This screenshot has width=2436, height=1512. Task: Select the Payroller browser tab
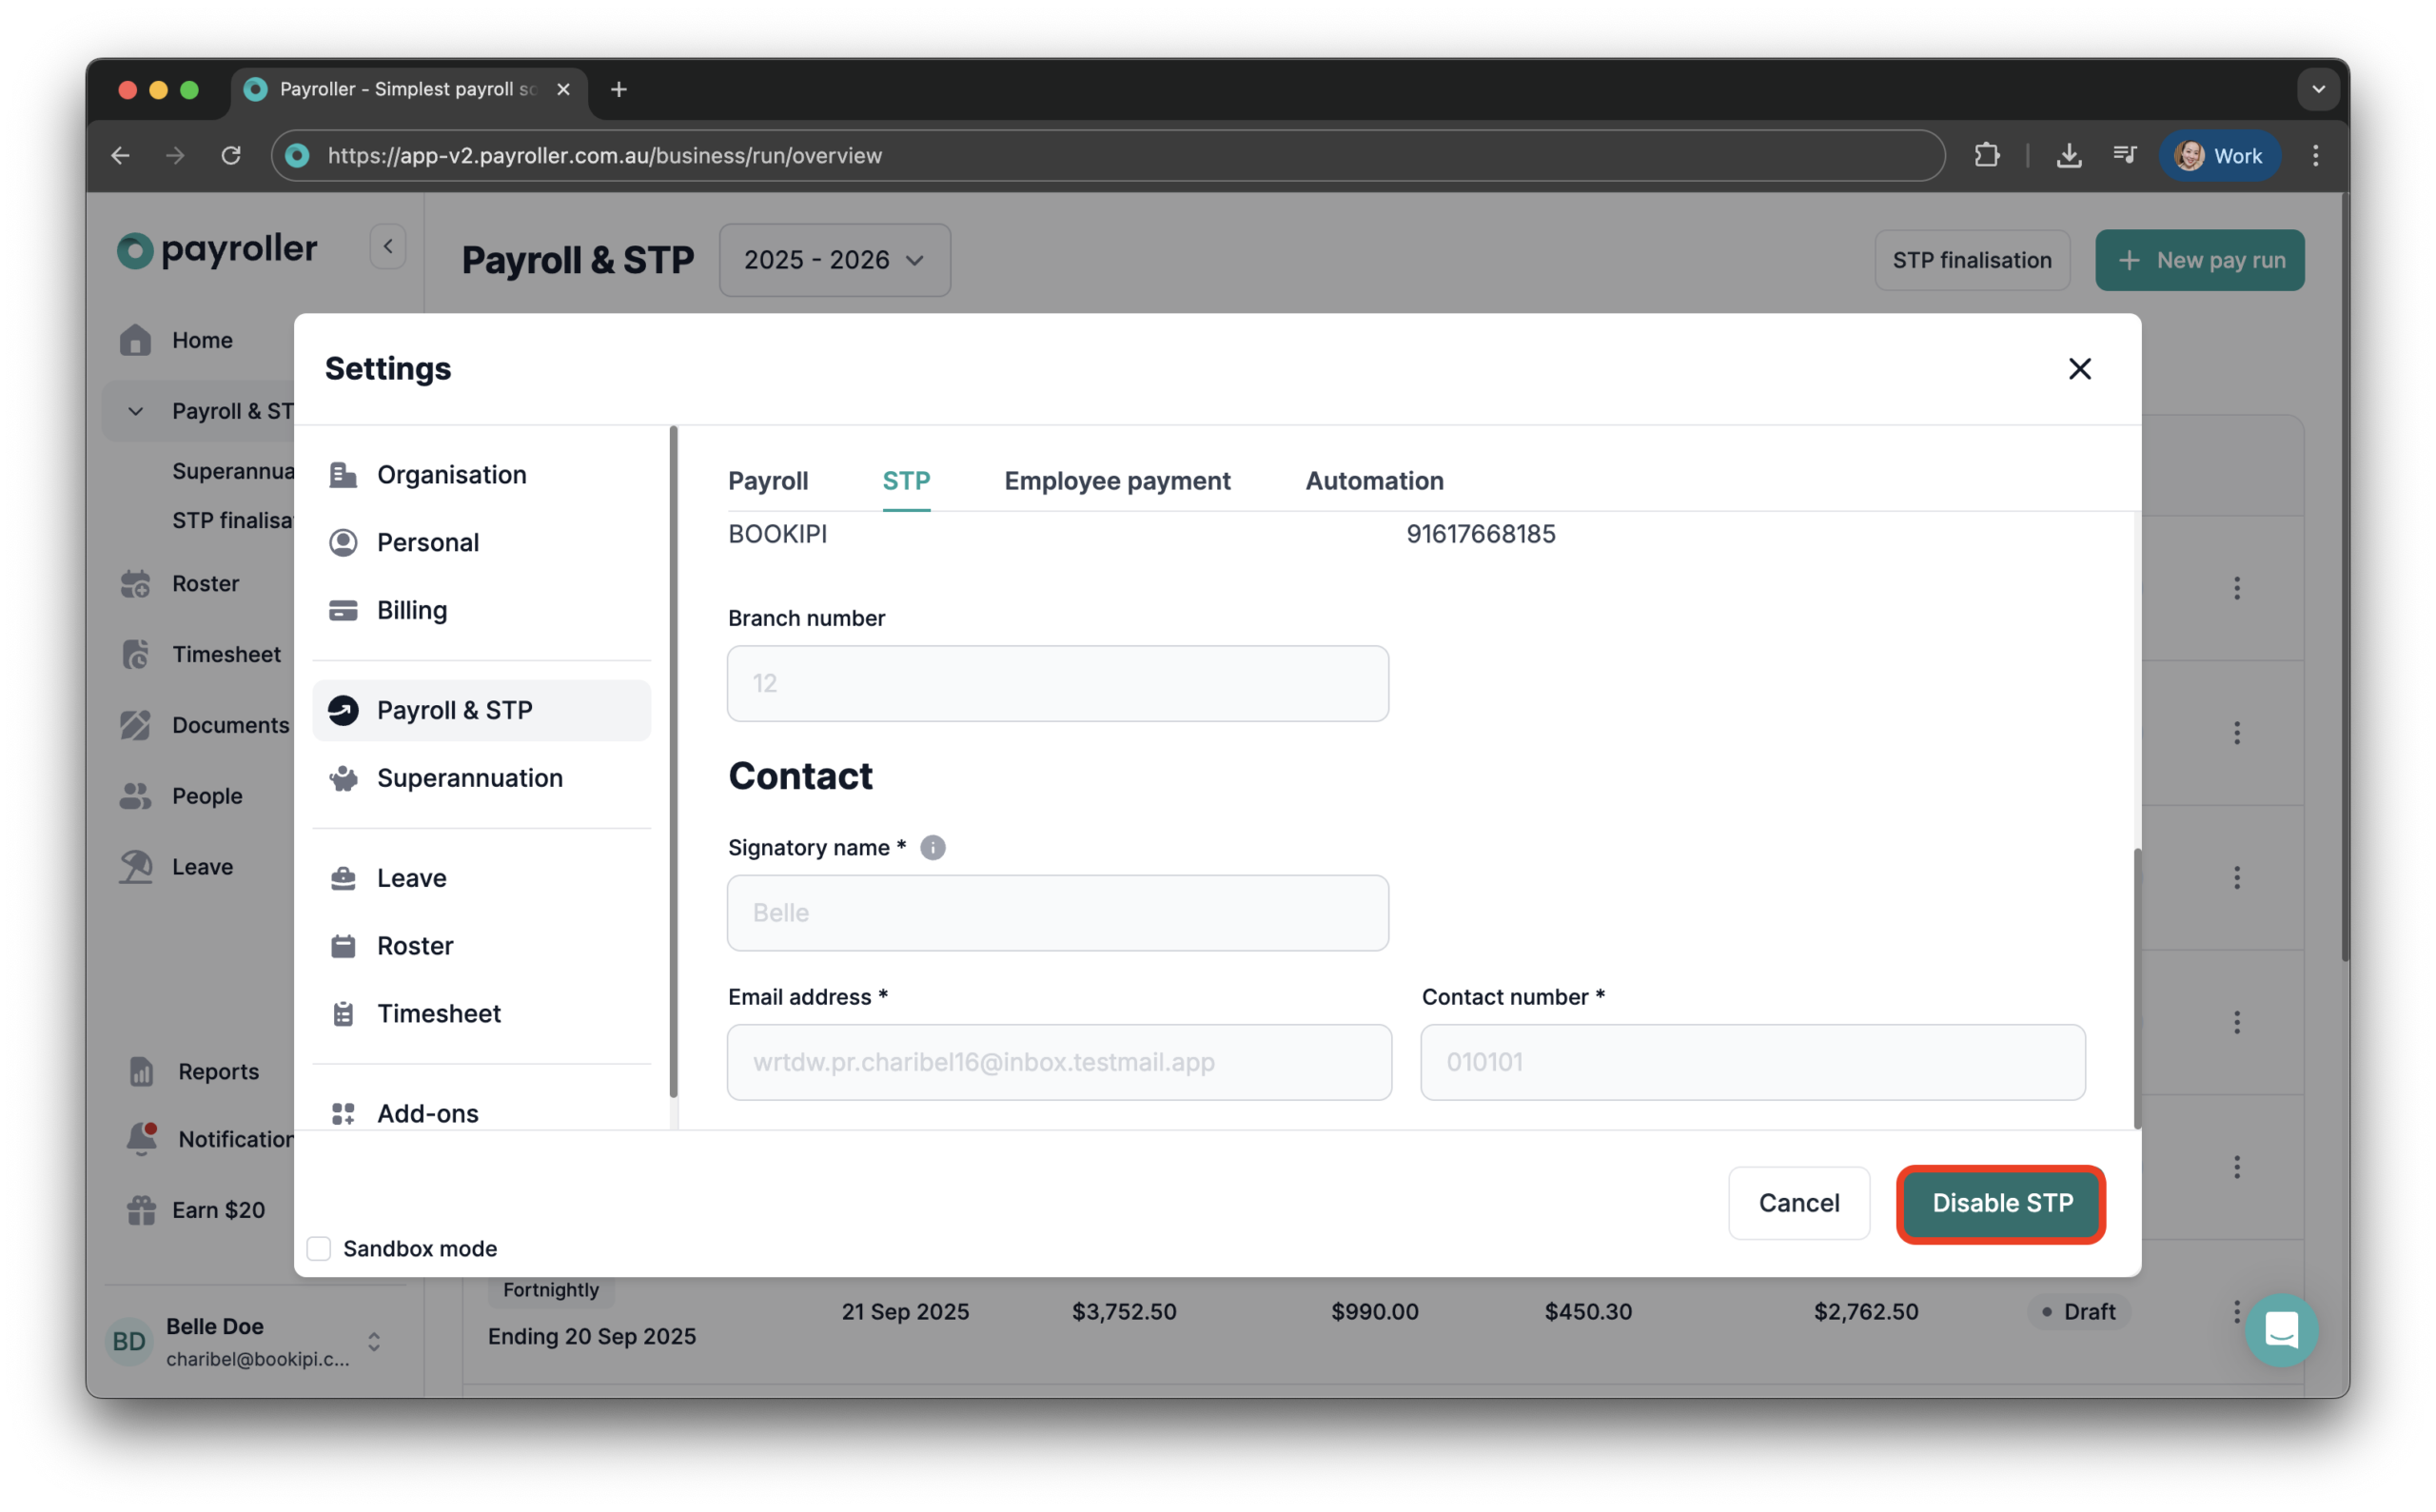410,90
